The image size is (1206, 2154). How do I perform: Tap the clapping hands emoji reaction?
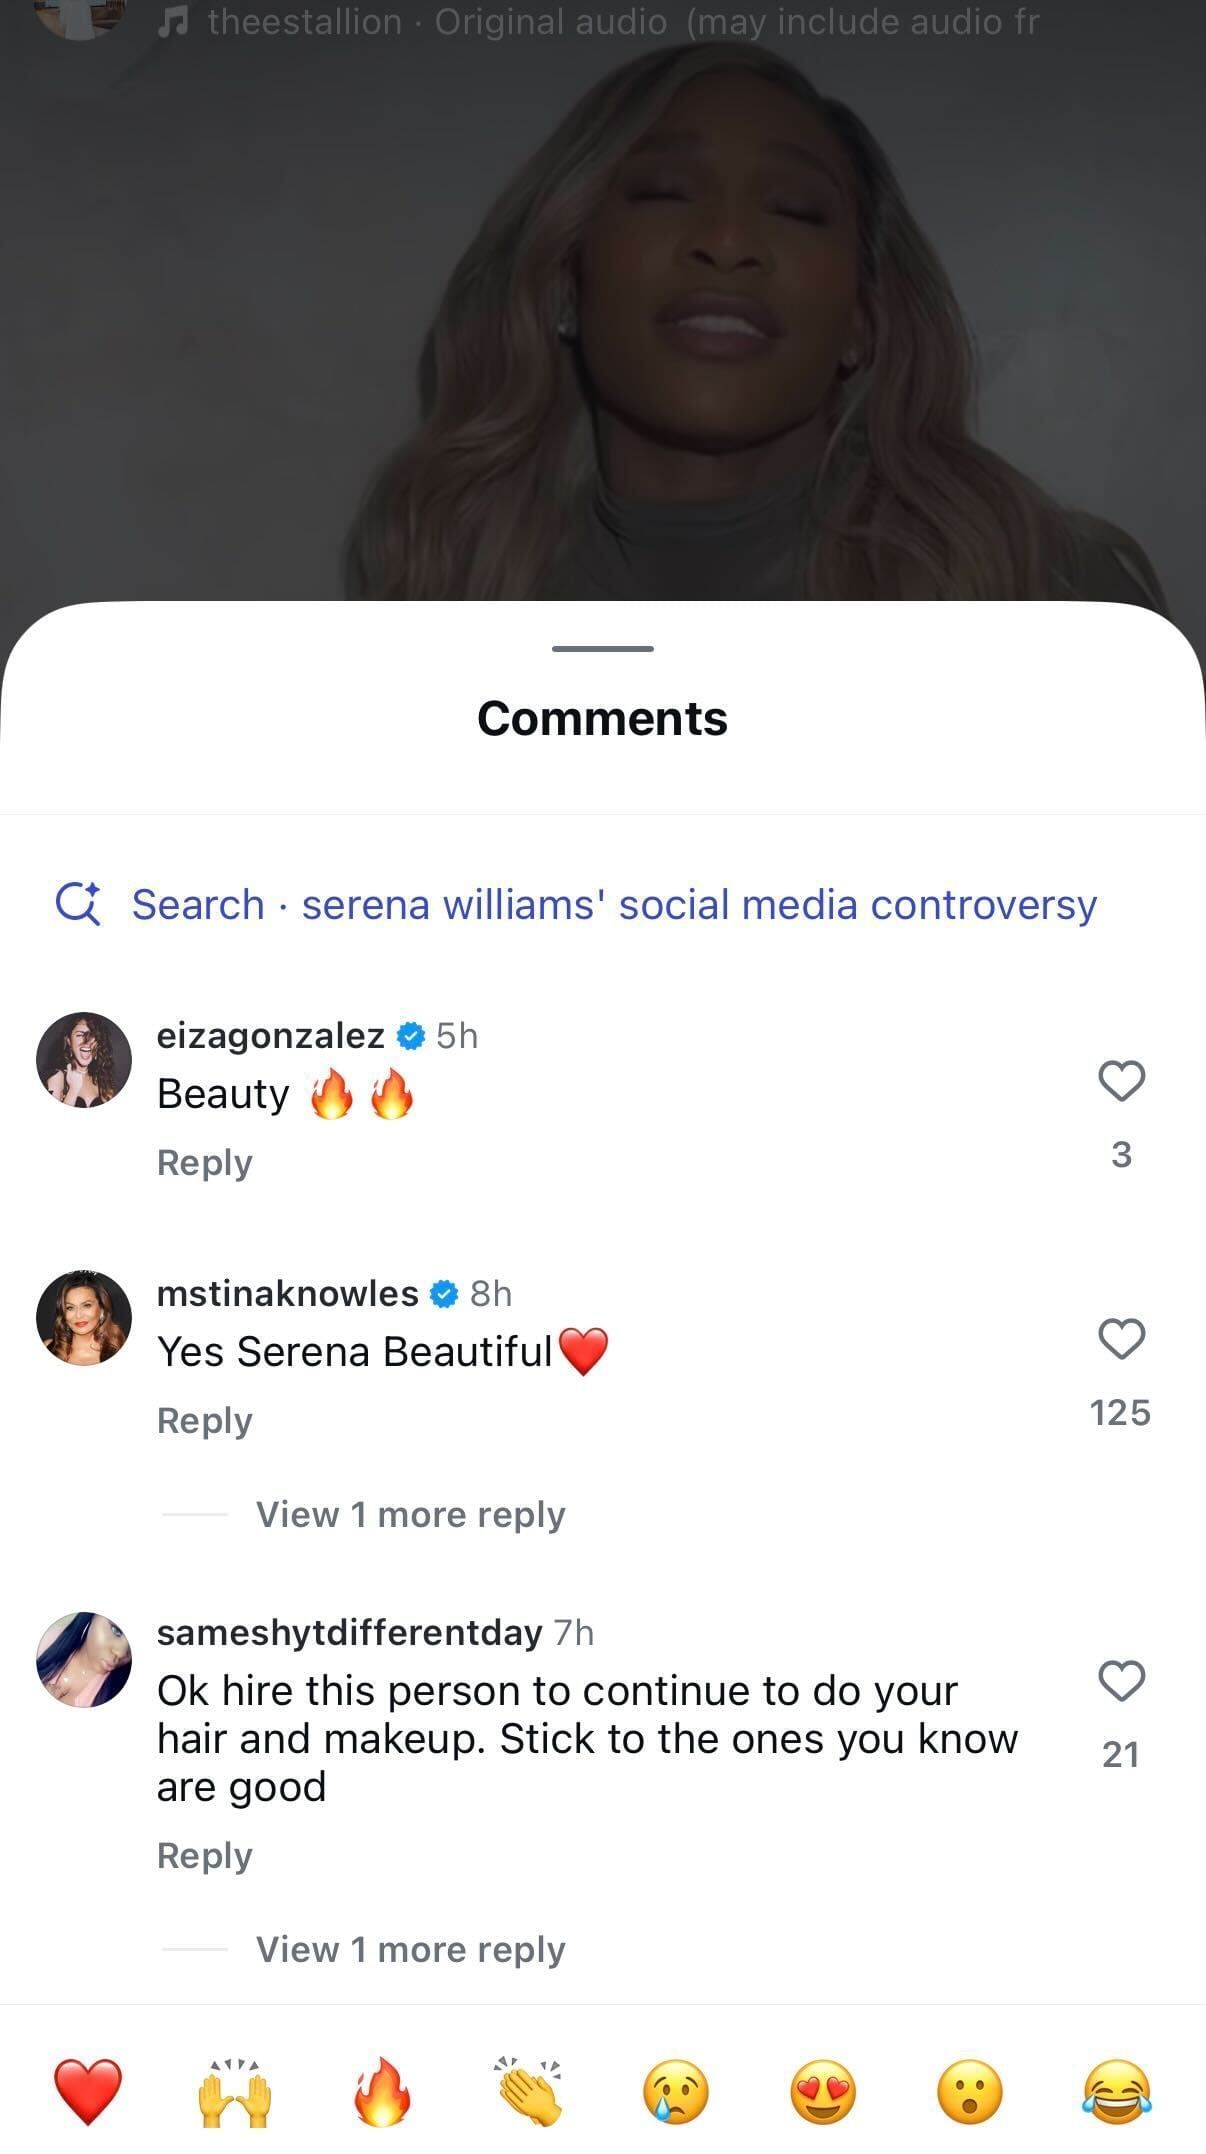click(x=529, y=2091)
